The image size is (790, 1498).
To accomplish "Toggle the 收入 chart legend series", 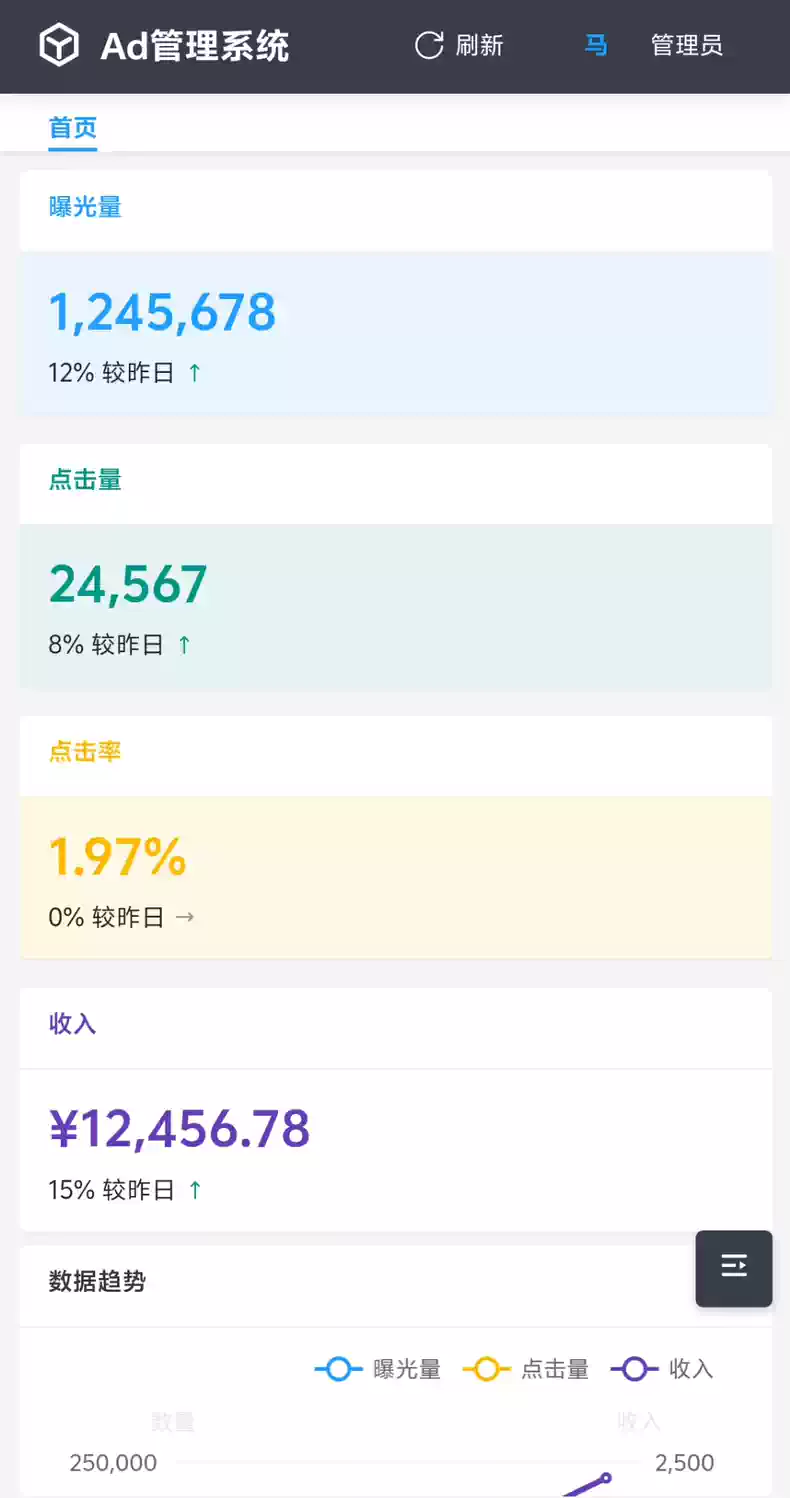I will point(663,1369).
